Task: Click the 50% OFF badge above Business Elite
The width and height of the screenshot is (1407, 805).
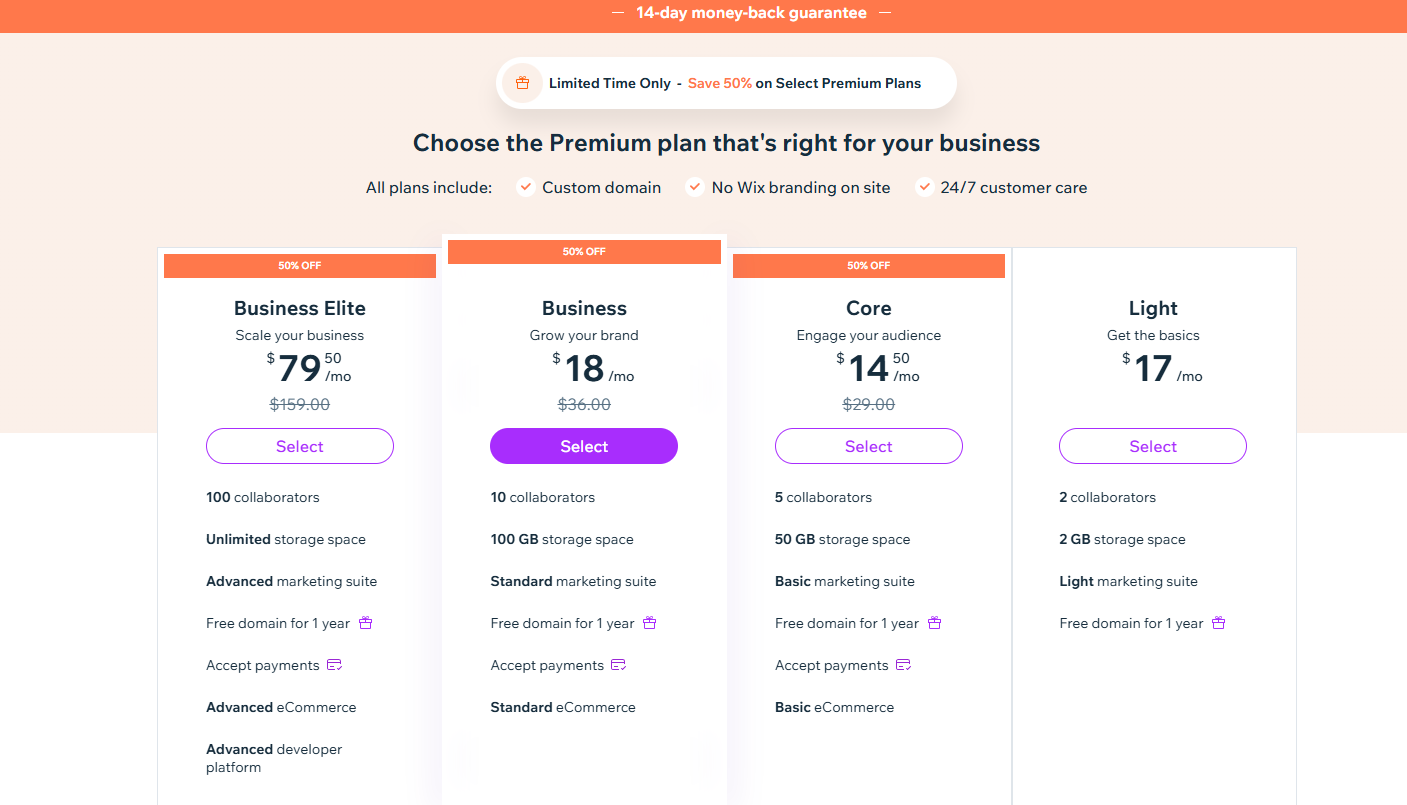Action: click(300, 266)
